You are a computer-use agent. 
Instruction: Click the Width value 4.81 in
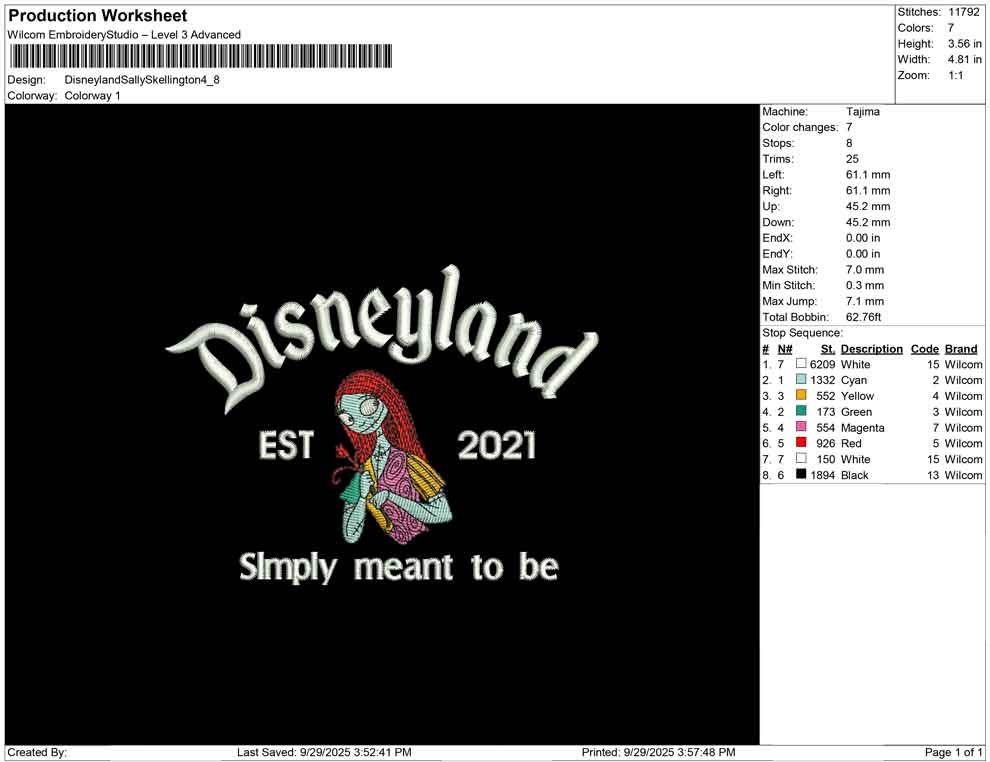(965, 59)
